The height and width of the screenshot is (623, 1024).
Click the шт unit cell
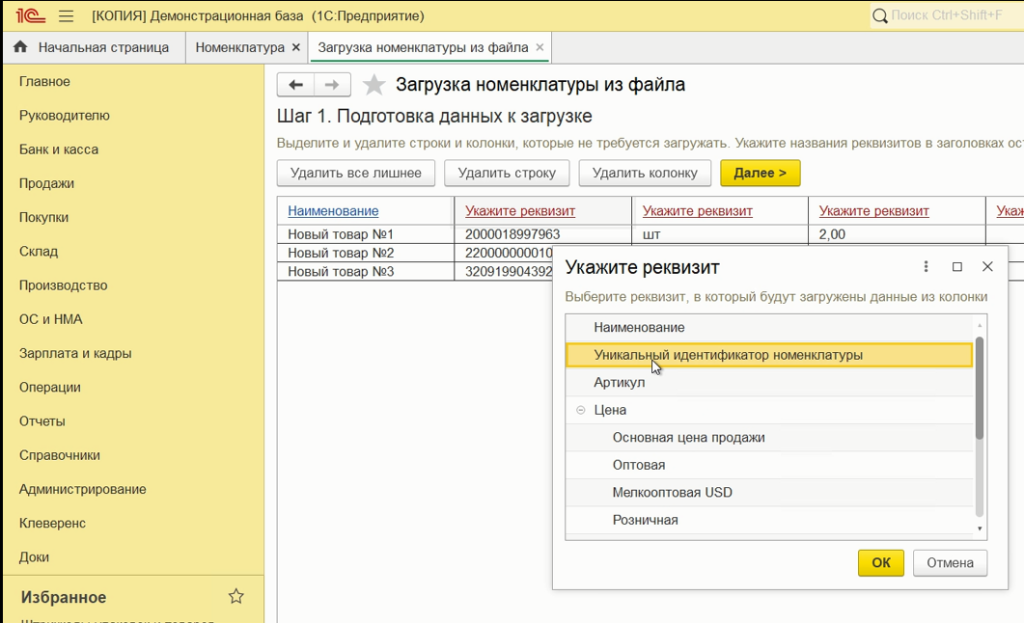coord(720,234)
